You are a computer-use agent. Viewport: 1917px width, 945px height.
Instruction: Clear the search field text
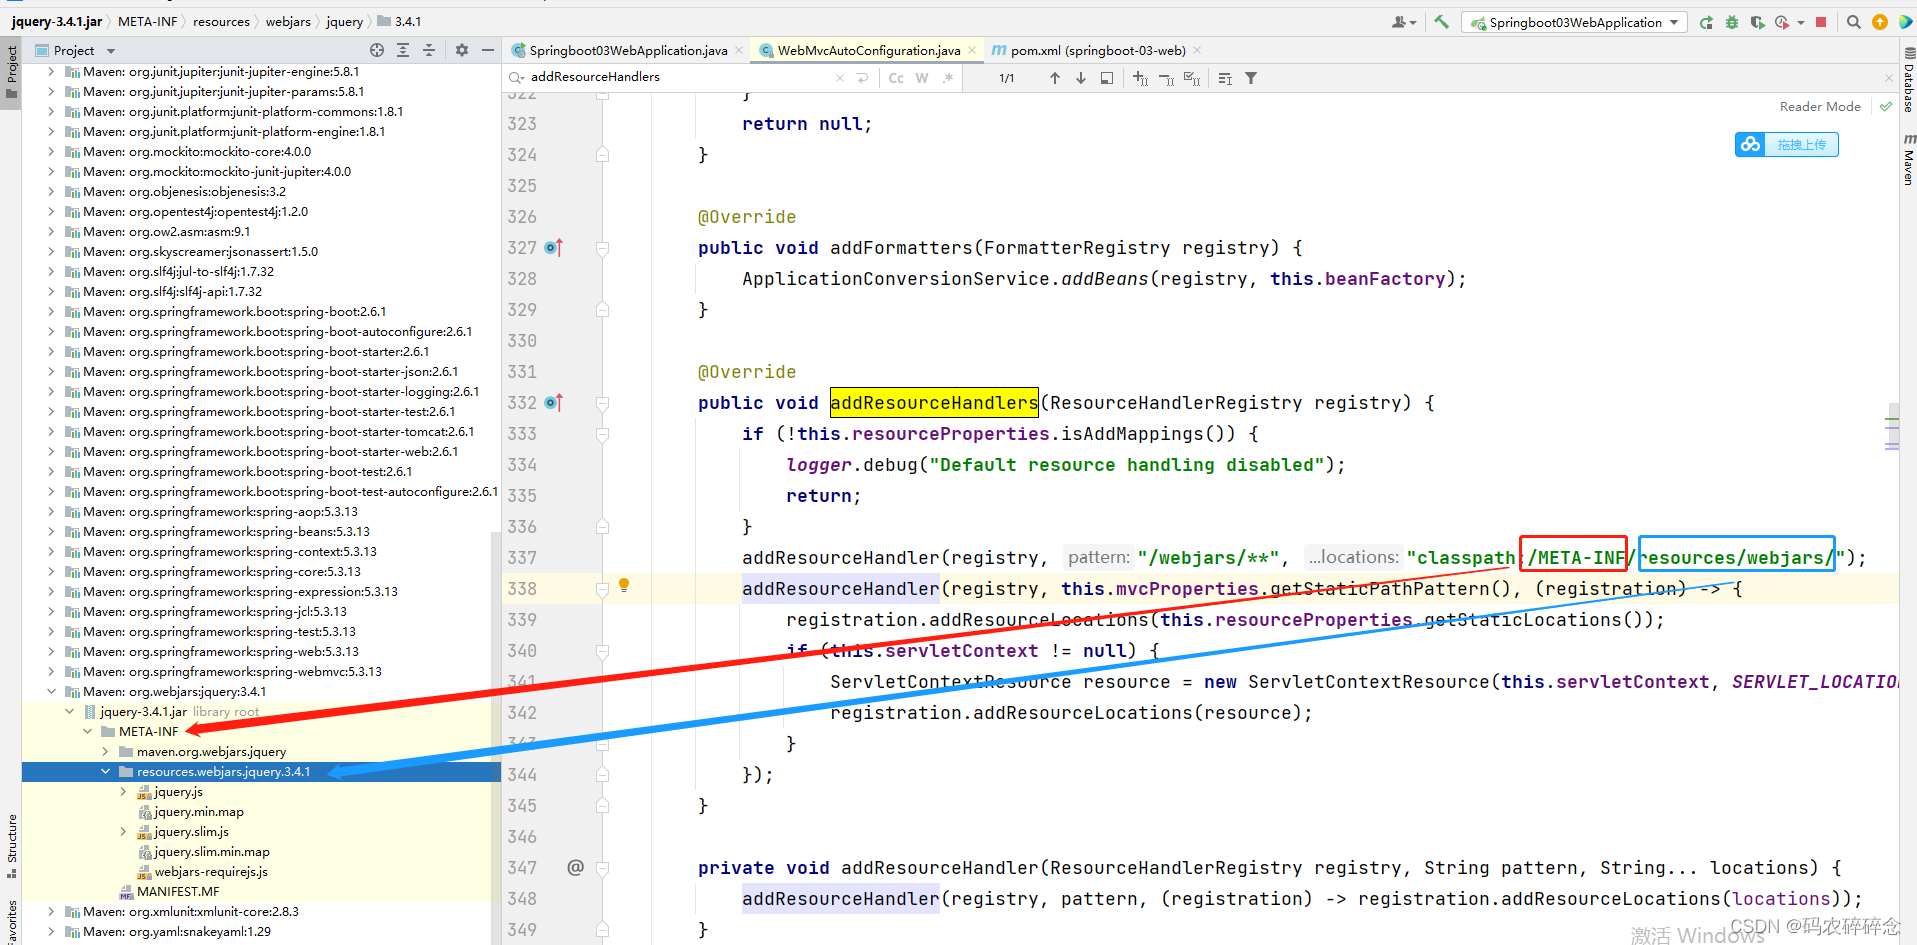[x=839, y=78]
